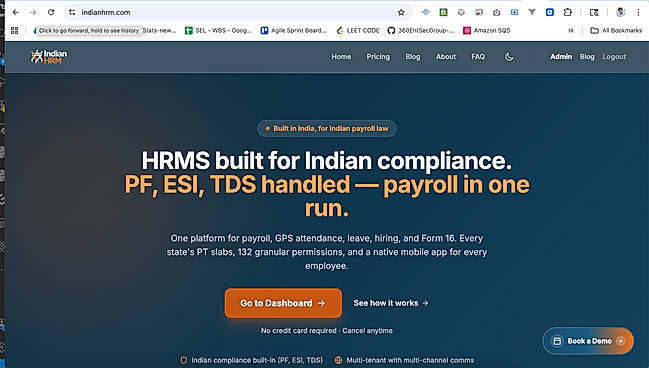This screenshot has height=368, width=649.
Task: Open site information icon in address bar
Action: (x=72, y=12)
